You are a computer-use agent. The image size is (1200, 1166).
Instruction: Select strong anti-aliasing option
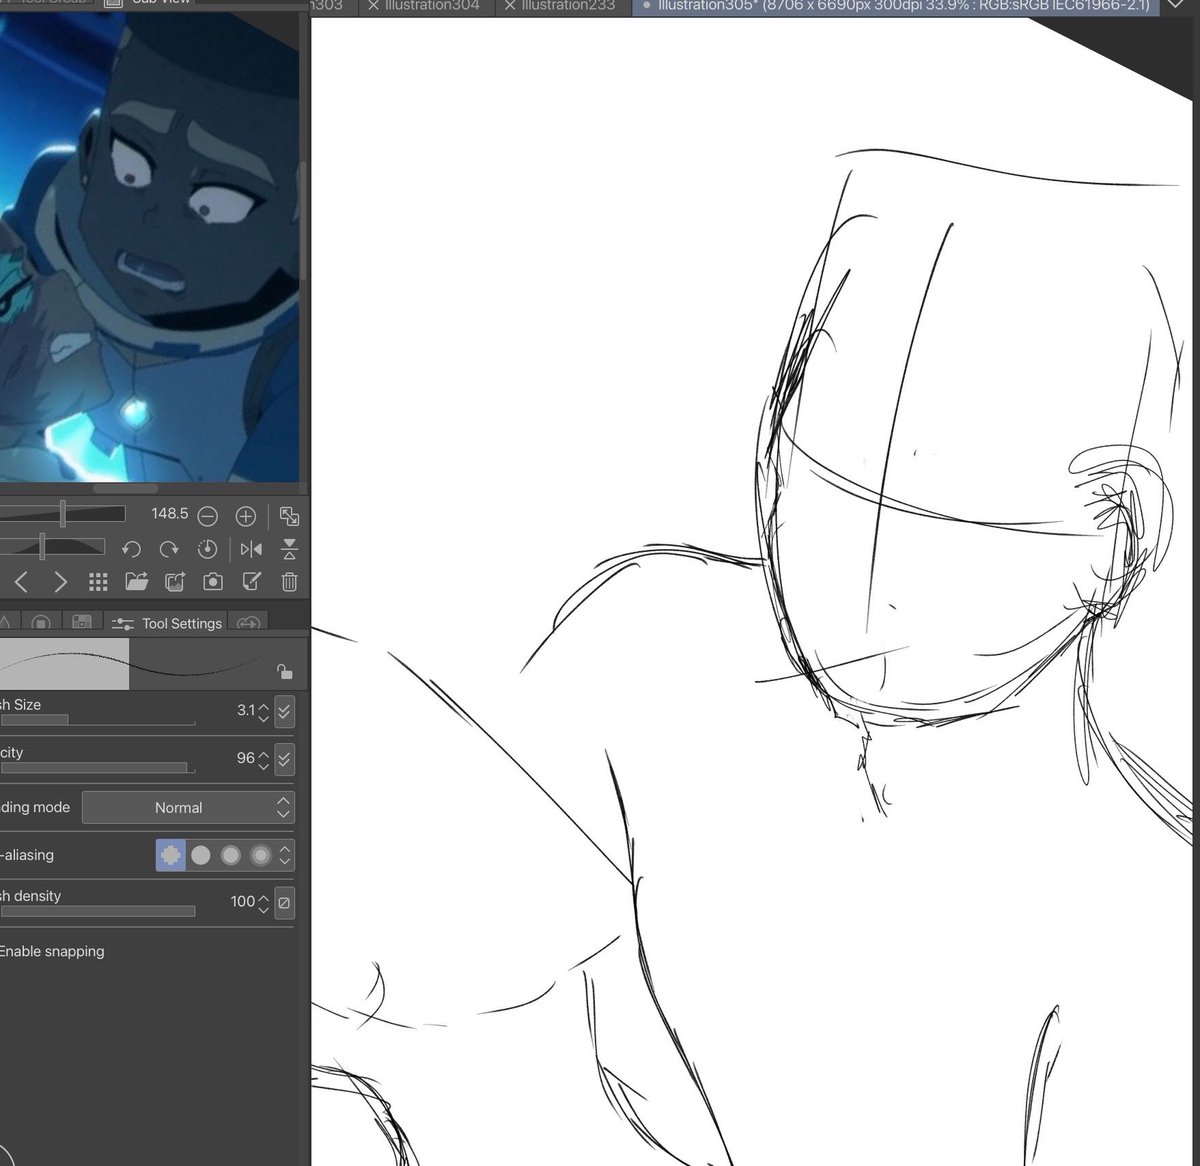click(261, 855)
